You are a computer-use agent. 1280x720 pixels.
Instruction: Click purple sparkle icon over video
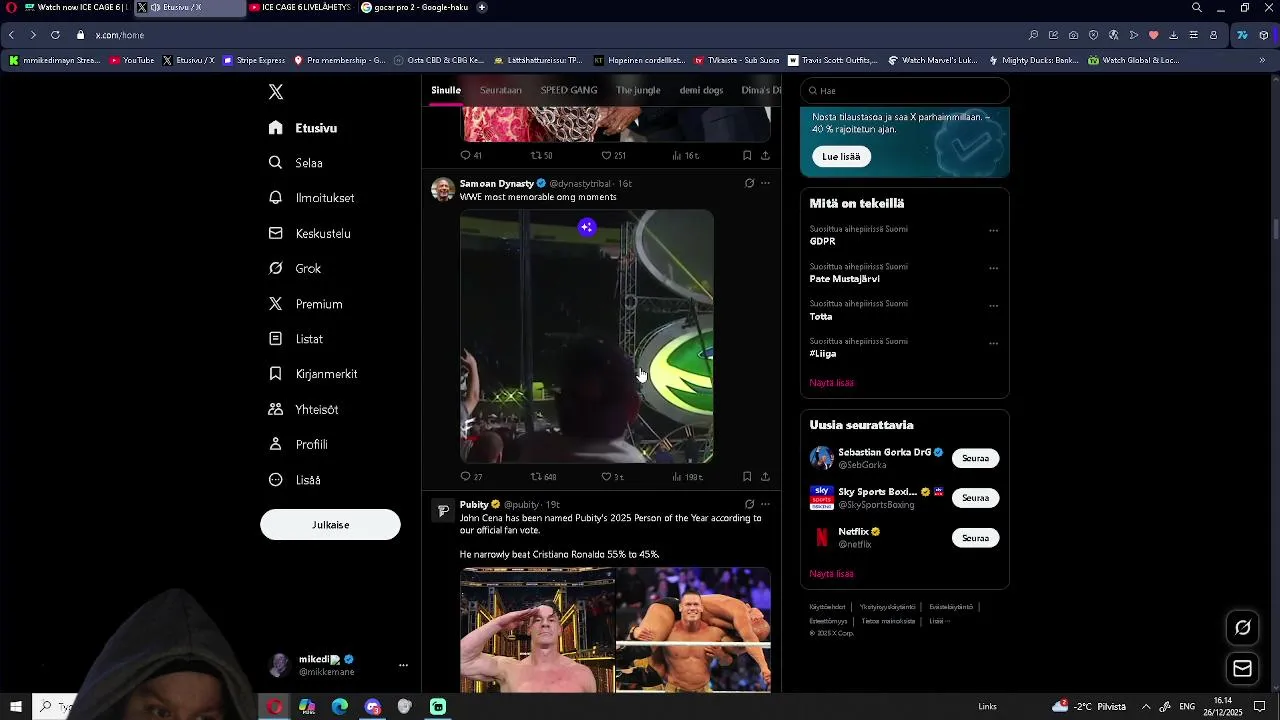pyautogui.click(x=587, y=227)
